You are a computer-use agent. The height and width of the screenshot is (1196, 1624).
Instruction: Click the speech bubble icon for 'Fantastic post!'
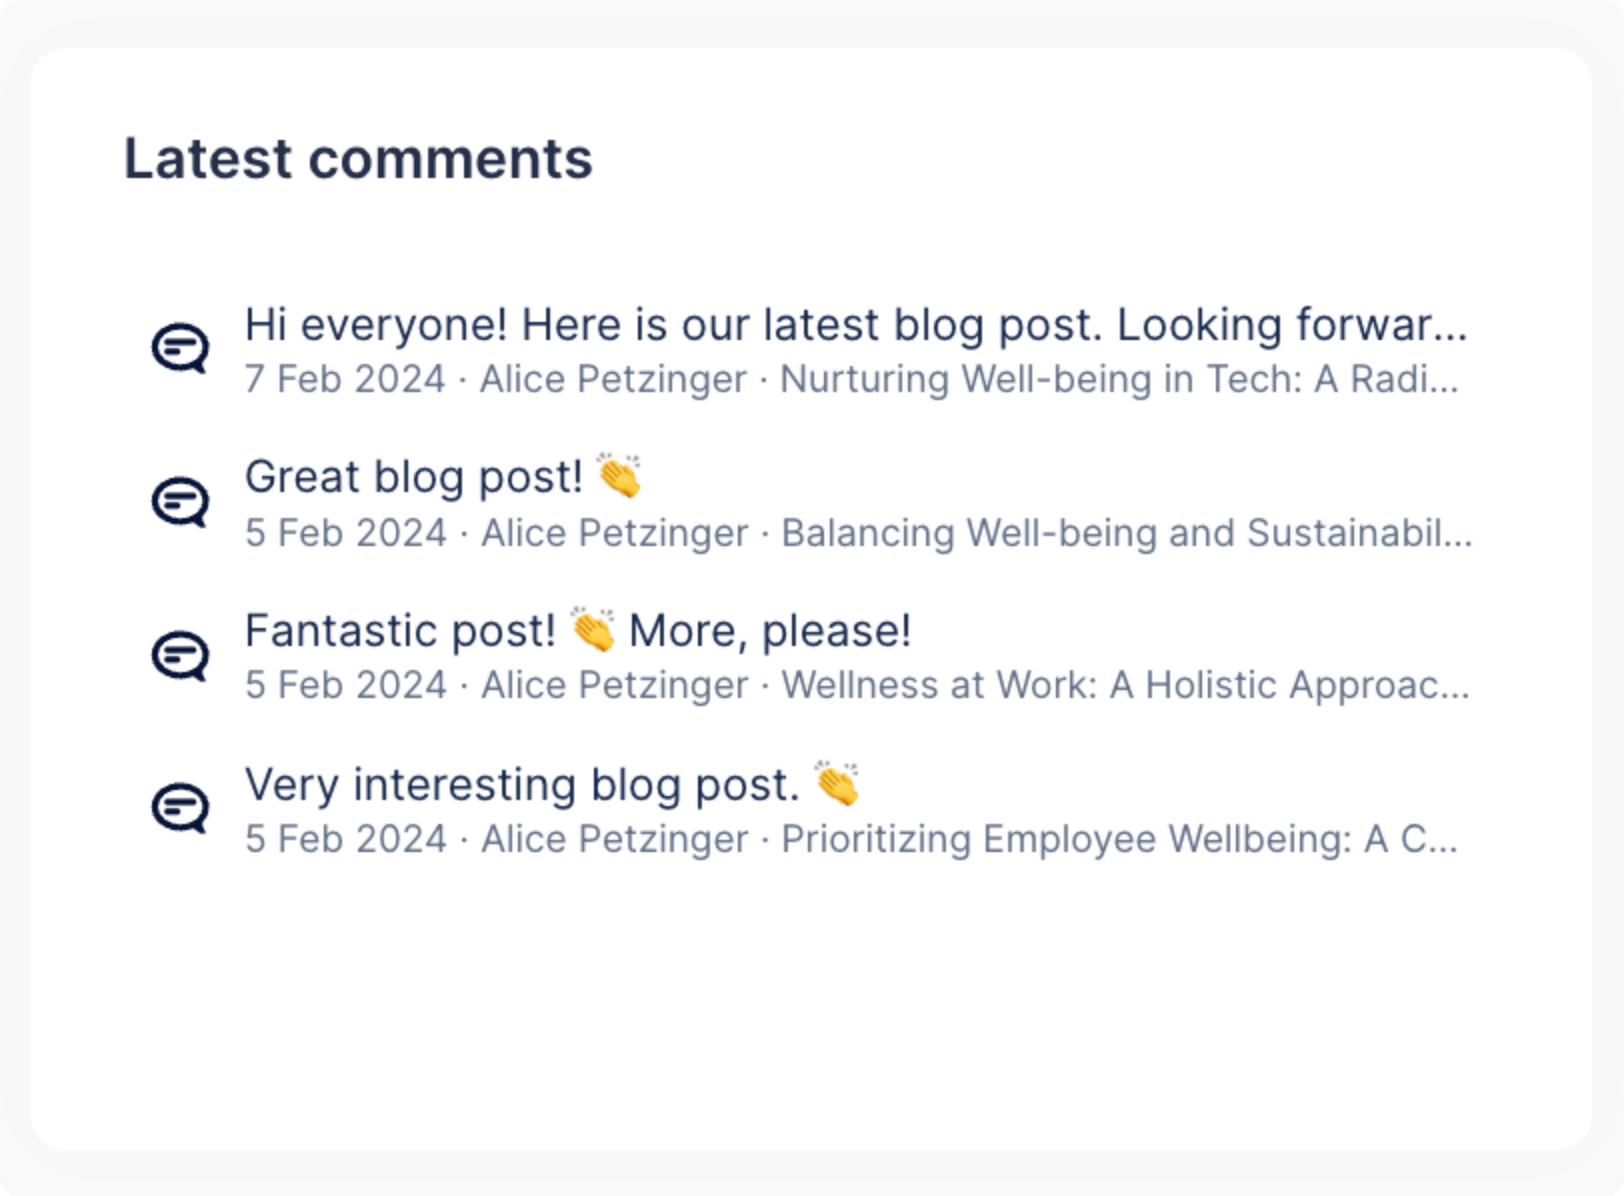181,654
